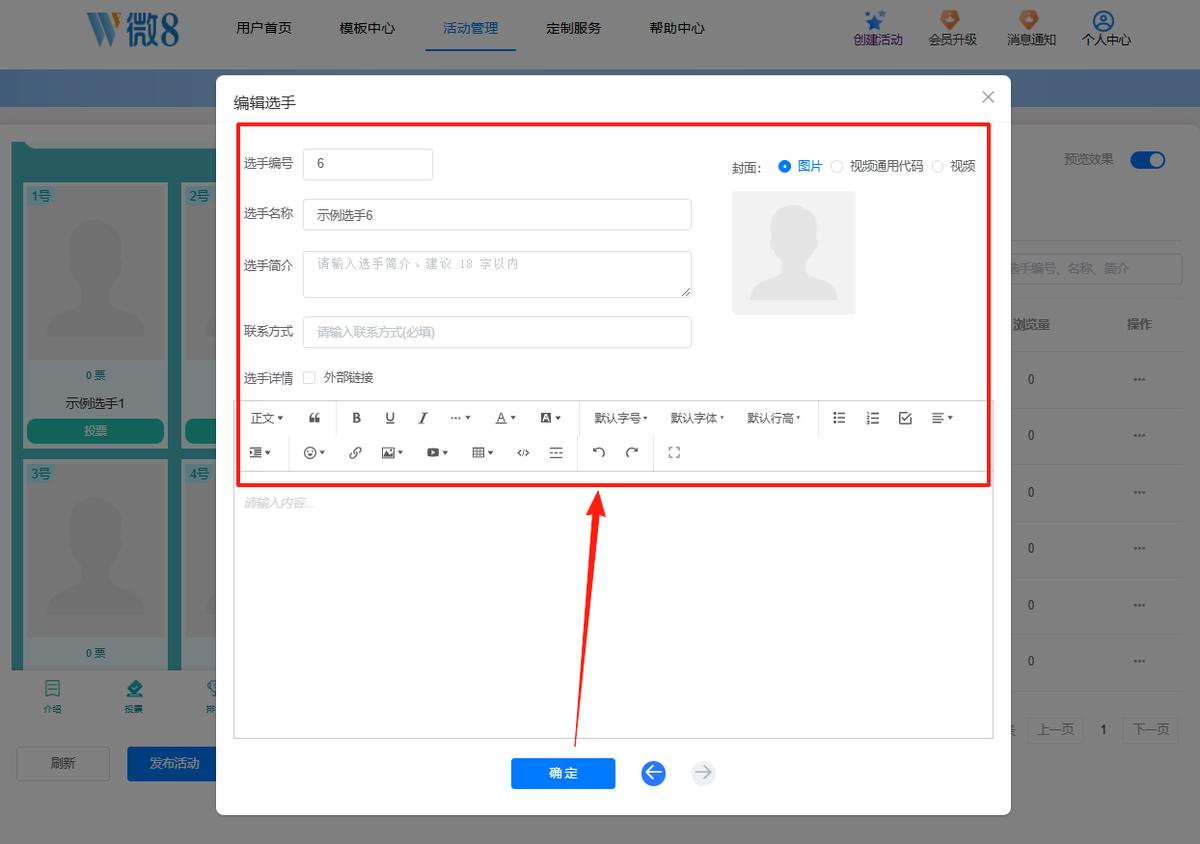The image size is (1200, 844).
Task: Select the 视频 cover option
Action: [953, 166]
